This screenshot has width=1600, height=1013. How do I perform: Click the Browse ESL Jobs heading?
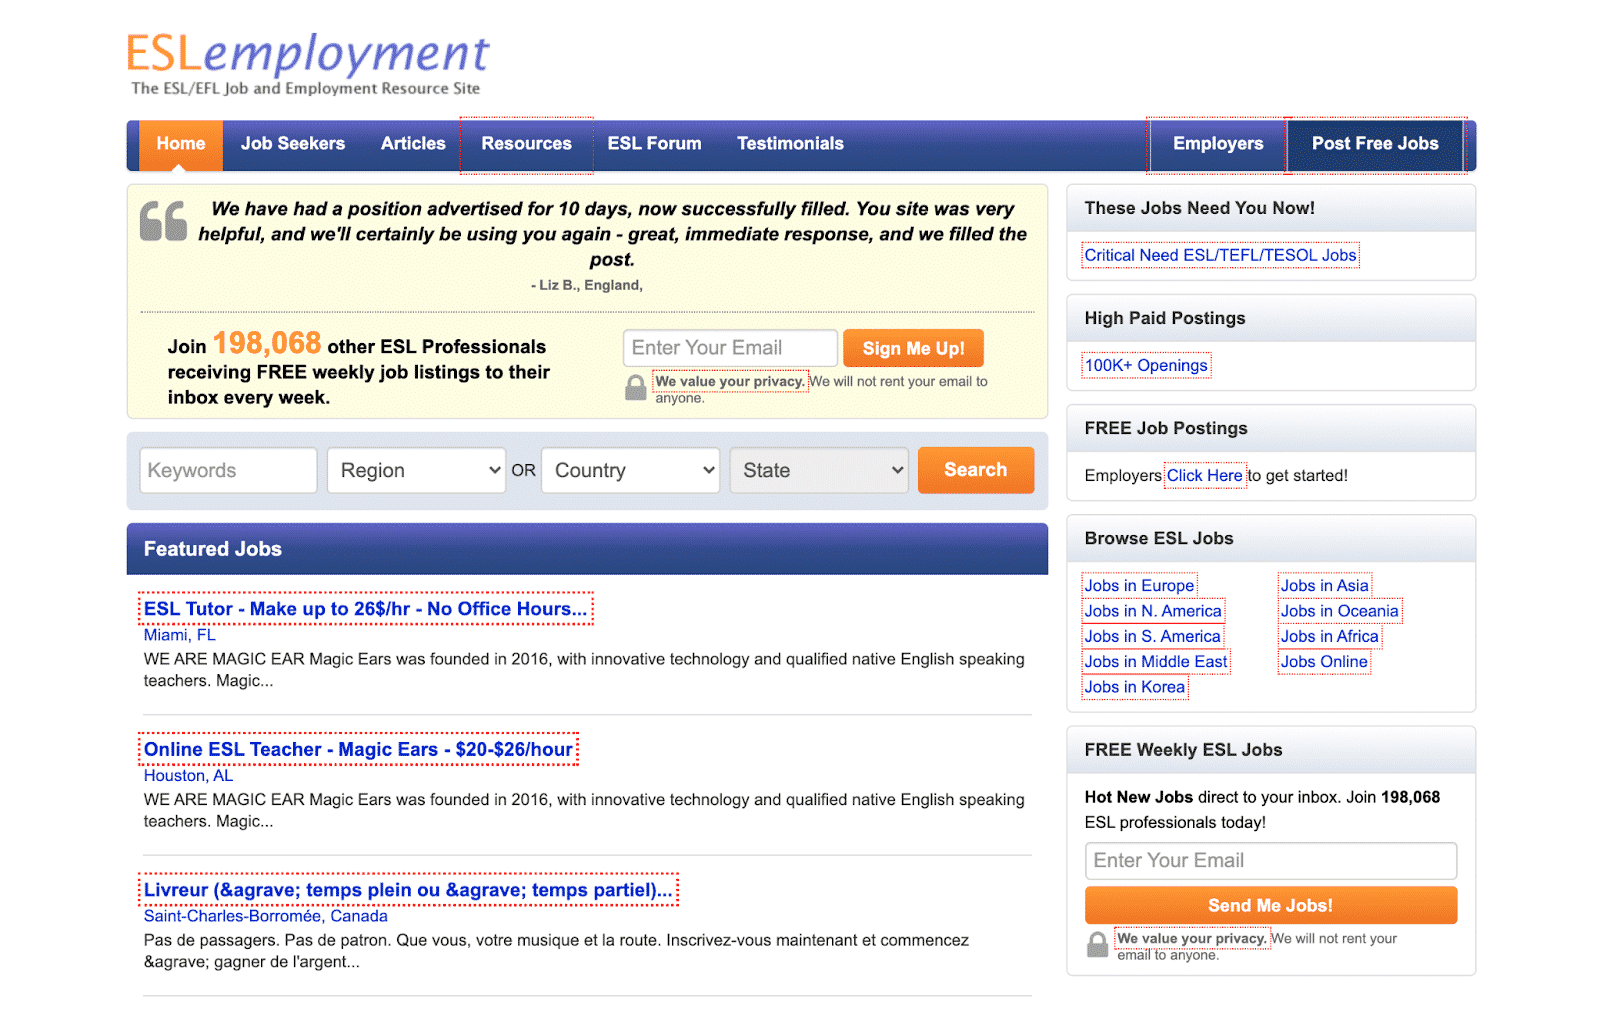[1159, 538]
